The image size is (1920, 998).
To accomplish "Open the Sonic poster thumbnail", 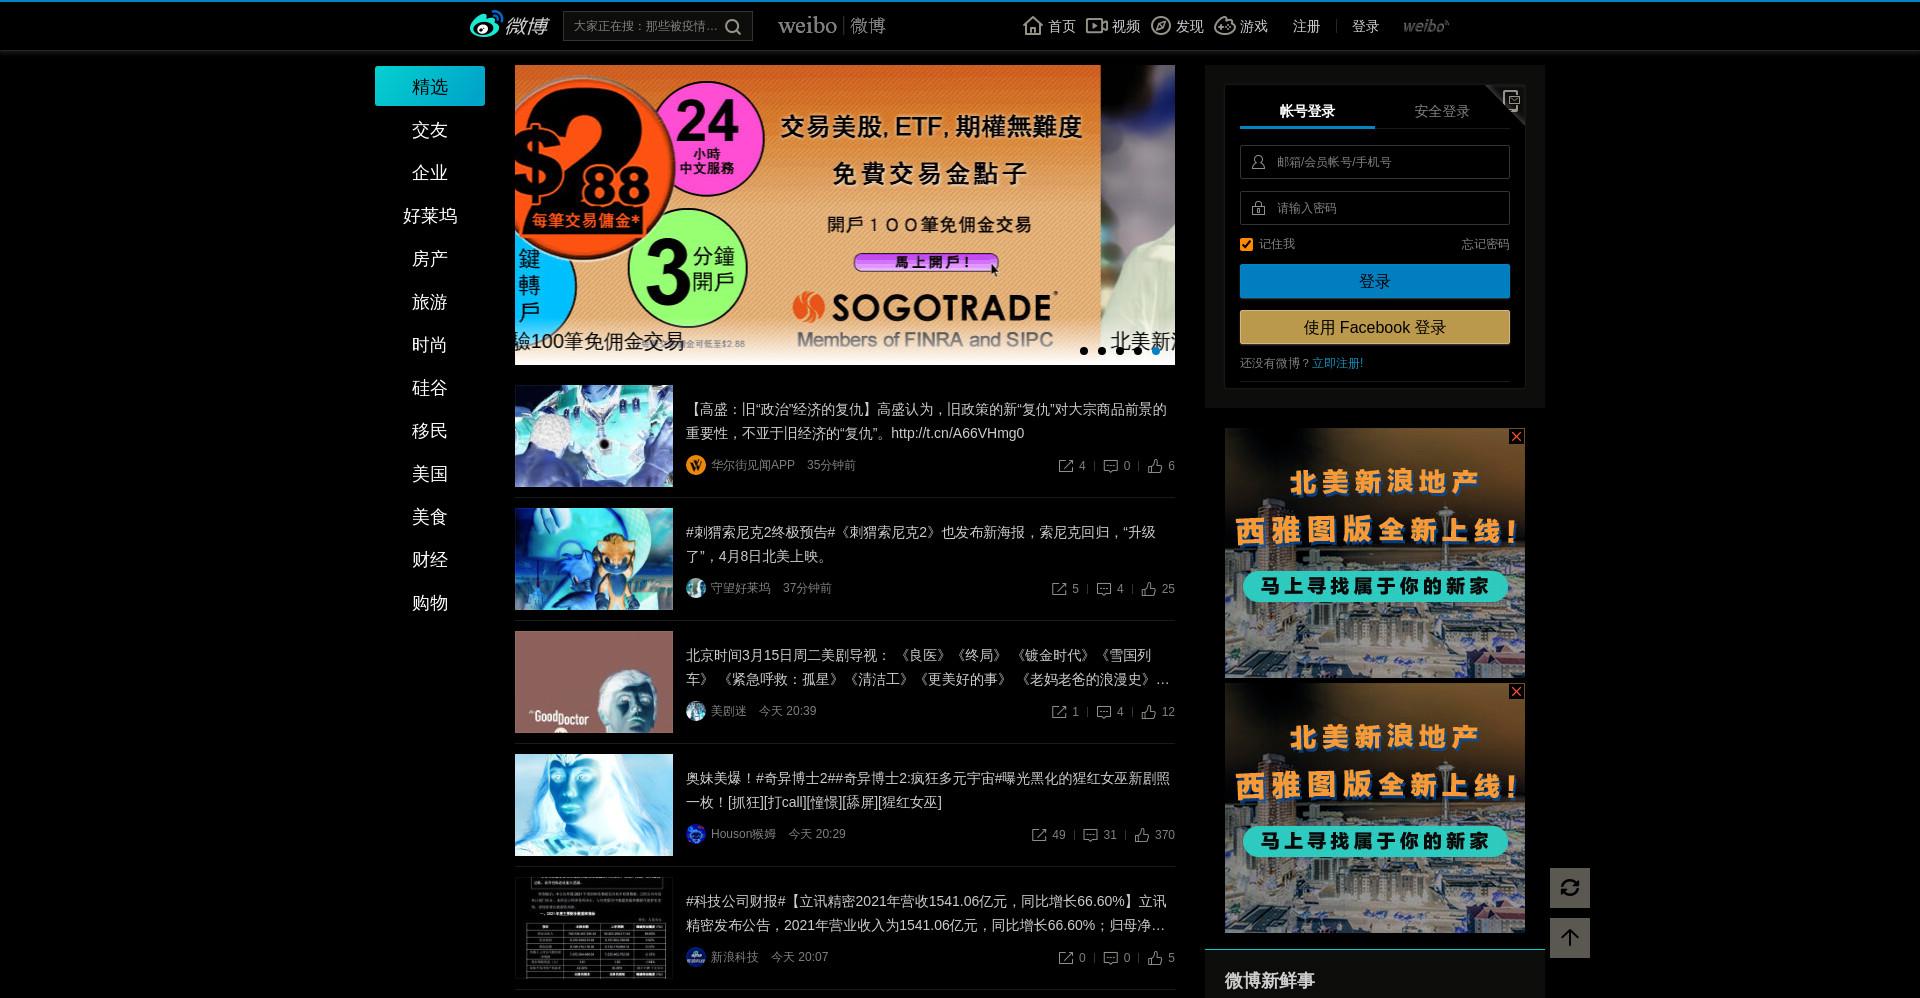I will [x=594, y=559].
